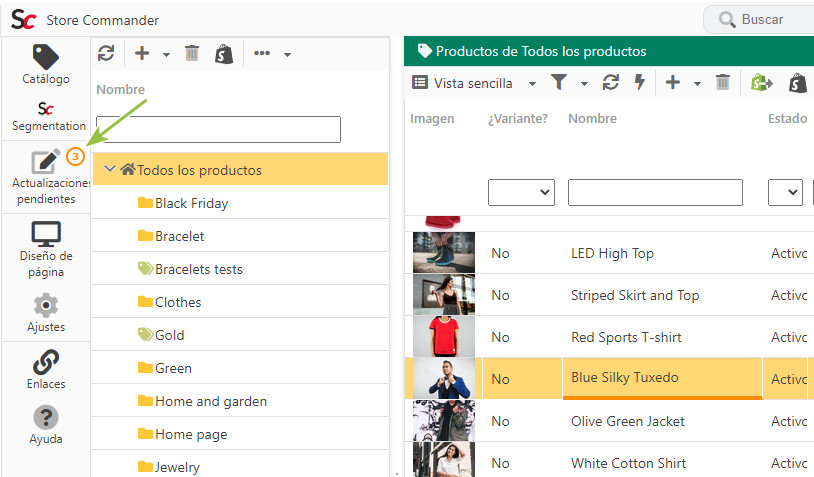Click the Olive Green Jacket thumbnail
The width and height of the screenshot is (814, 477).
(444, 421)
